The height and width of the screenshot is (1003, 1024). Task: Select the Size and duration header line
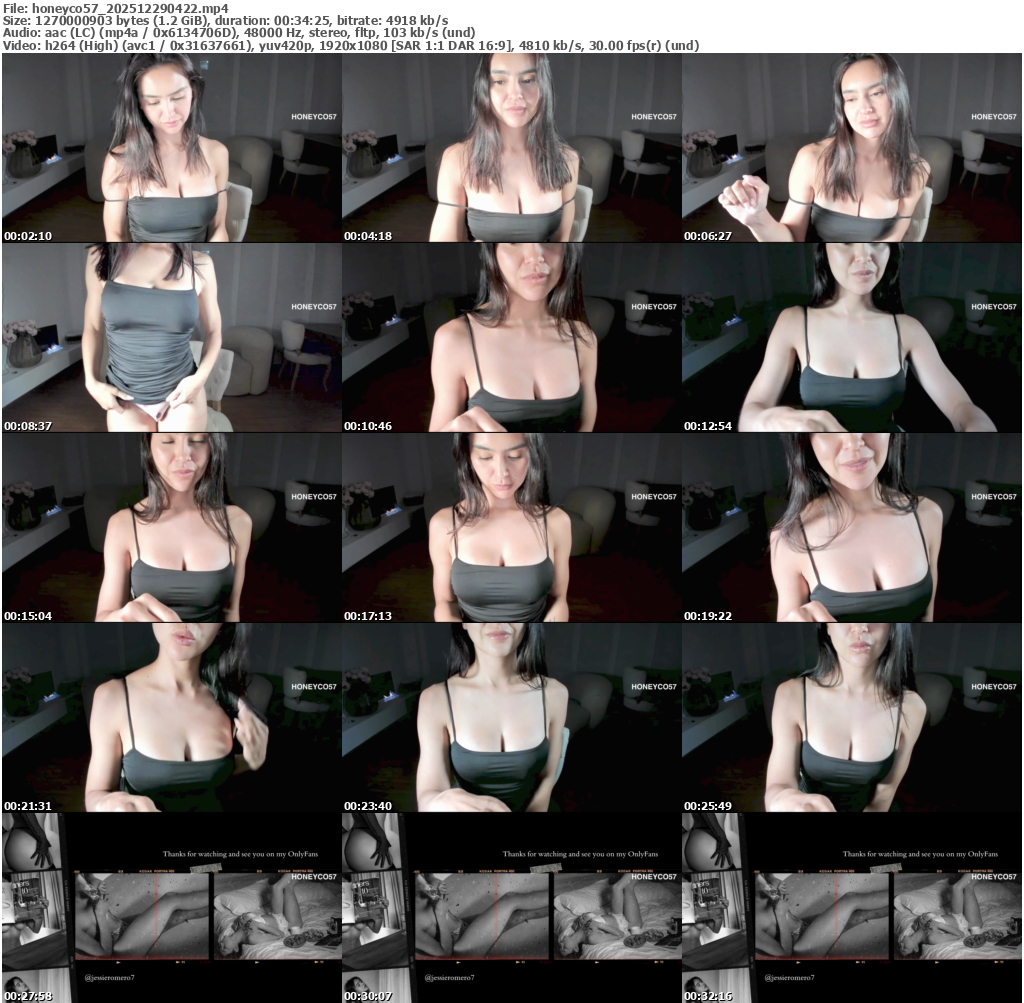tap(225, 20)
